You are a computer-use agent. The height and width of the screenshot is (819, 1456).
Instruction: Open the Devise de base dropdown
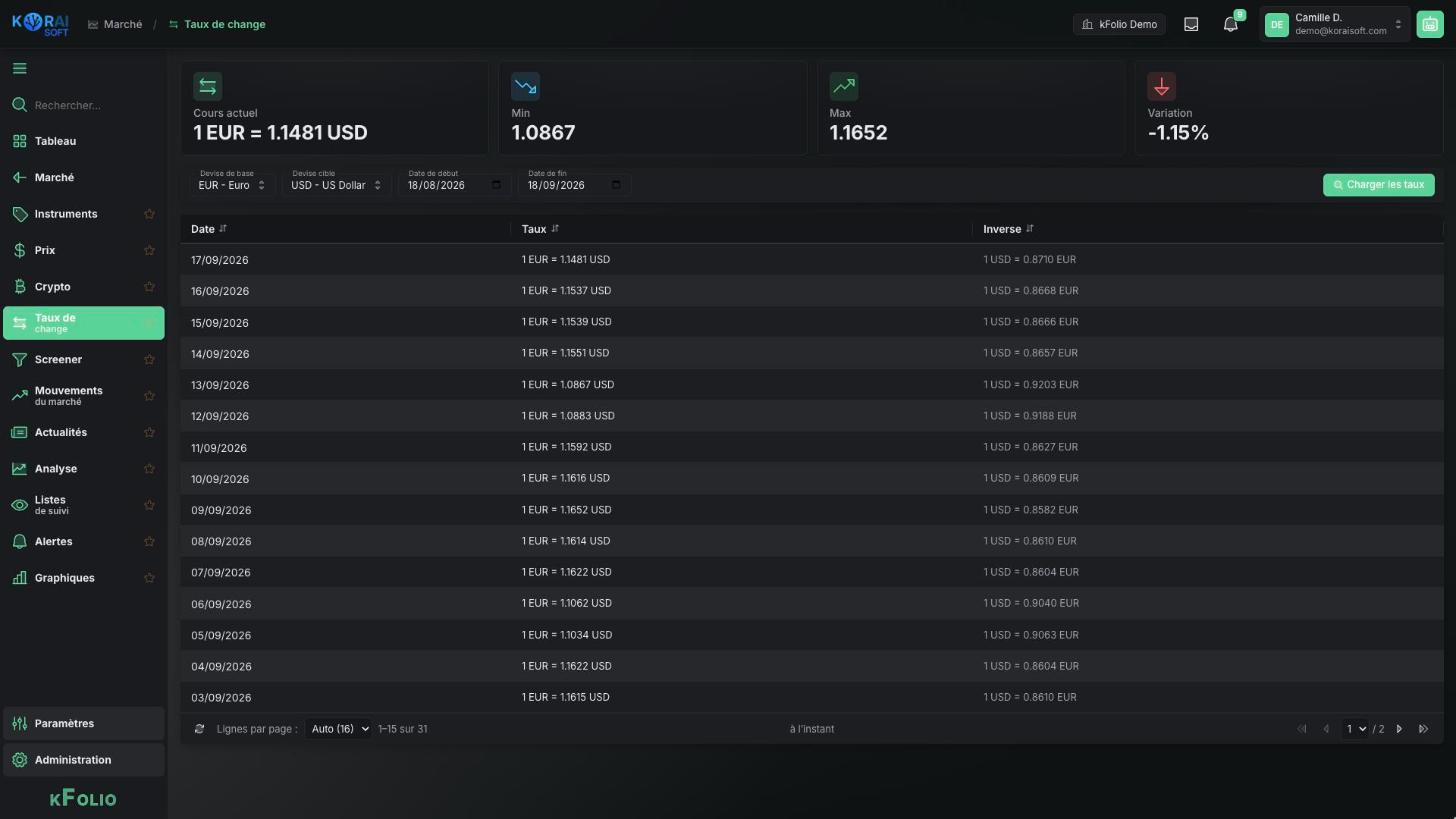coord(232,185)
